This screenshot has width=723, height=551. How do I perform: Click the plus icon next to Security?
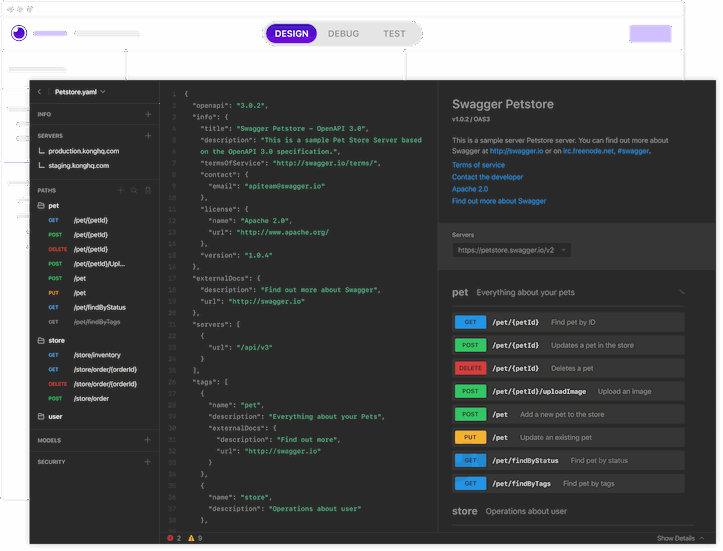coord(148,462)
